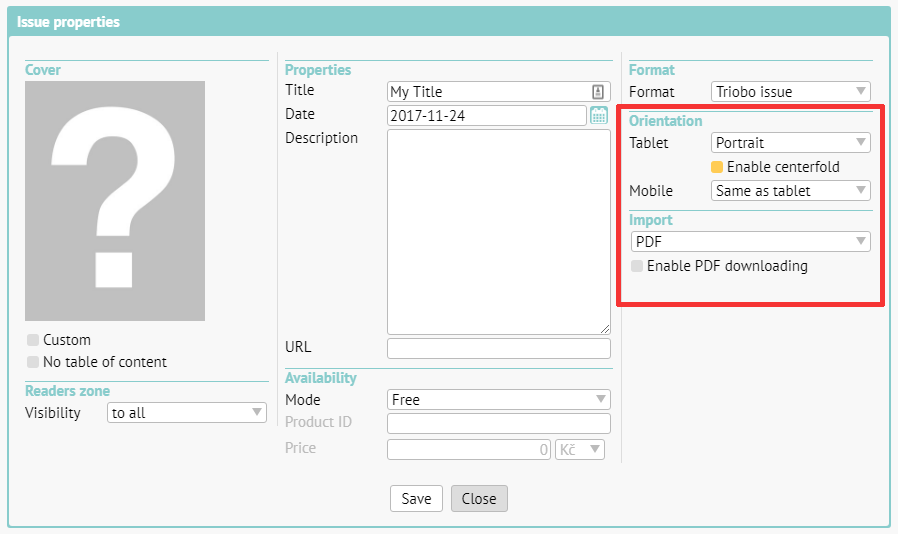Click the URL input field

point(499,348)
